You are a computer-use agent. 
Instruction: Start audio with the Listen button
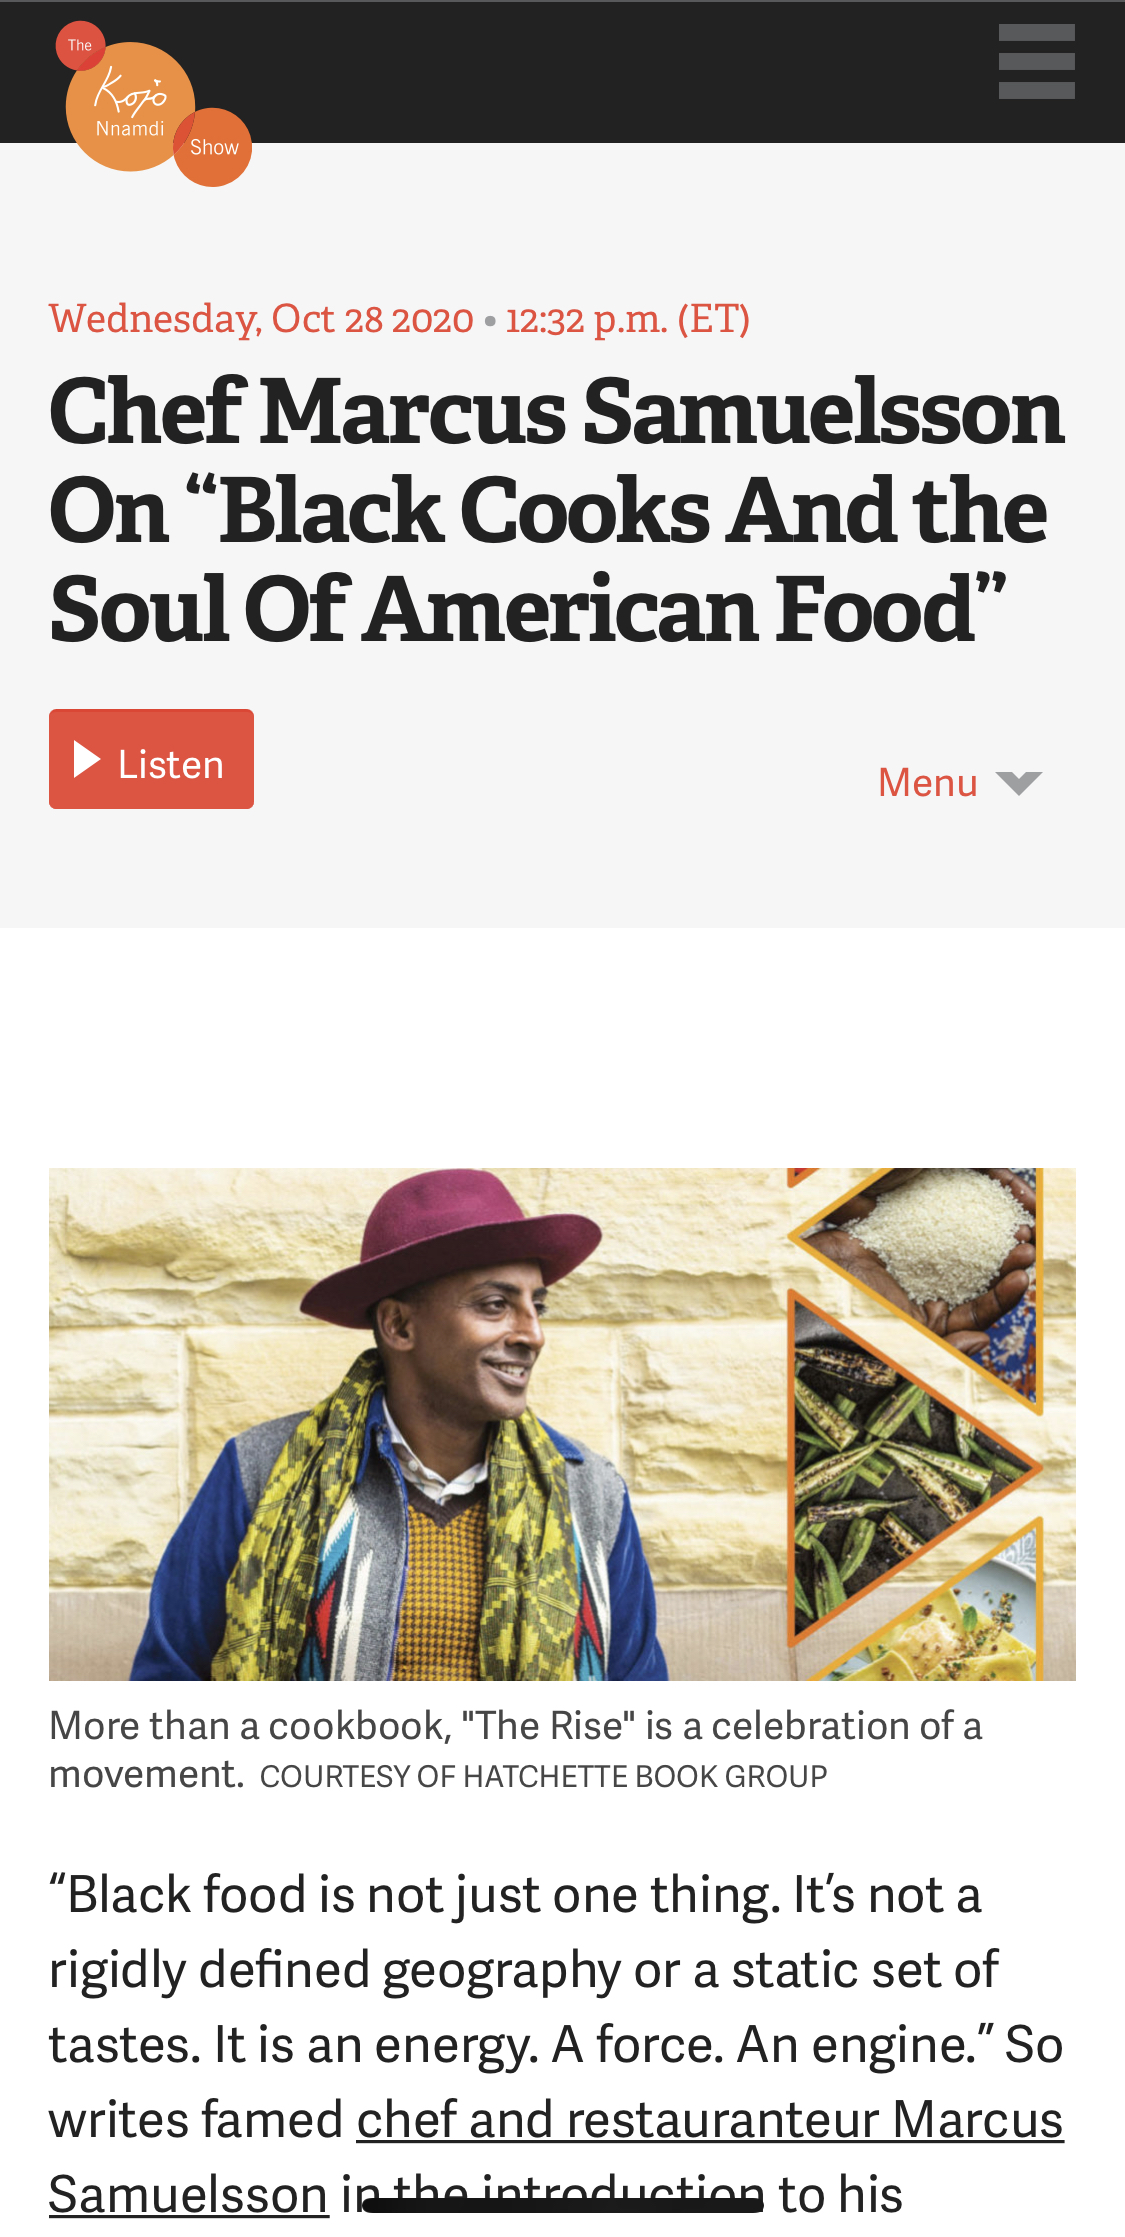[151, 759]
